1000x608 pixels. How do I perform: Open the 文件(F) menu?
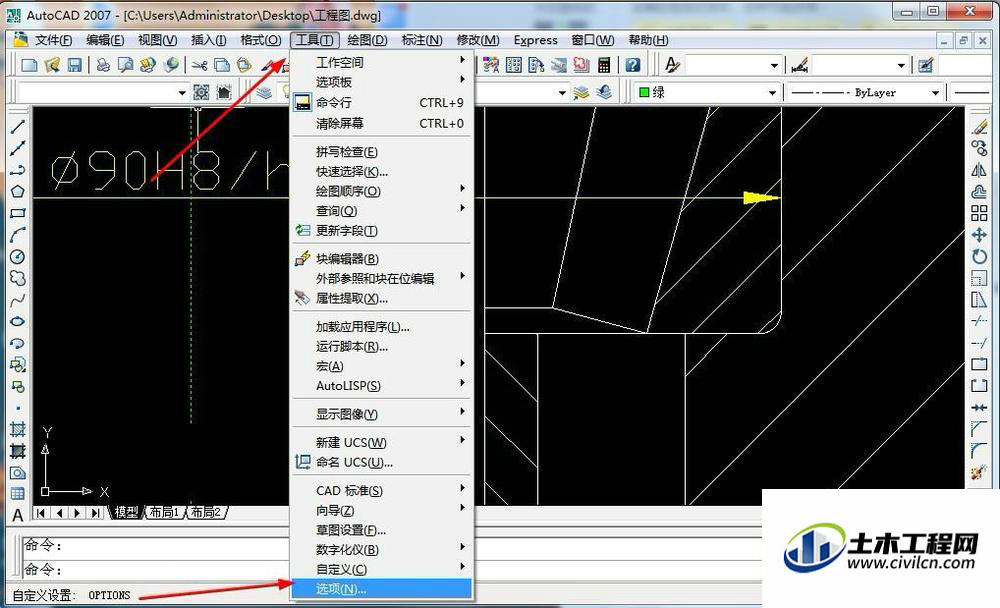pyautogui.click(x=53, y=40)
